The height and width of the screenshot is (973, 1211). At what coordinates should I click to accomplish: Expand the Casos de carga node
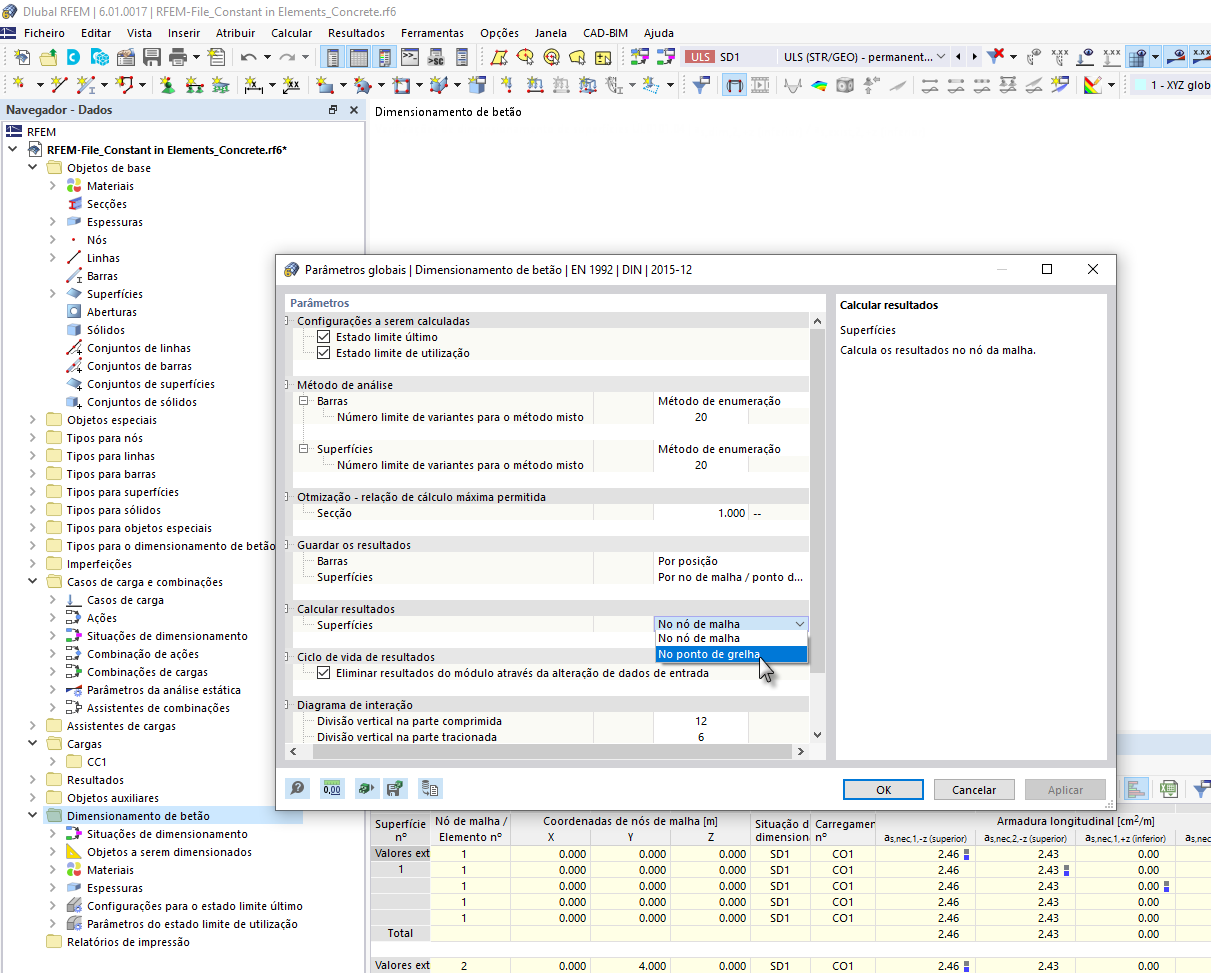tap(52, 600)
